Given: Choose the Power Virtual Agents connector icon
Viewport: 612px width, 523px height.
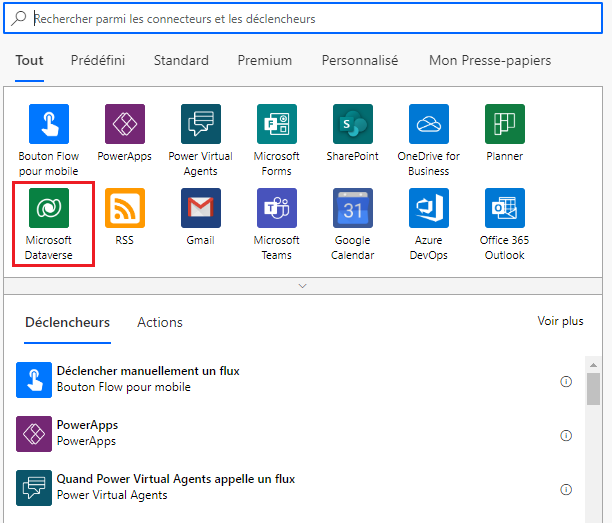Looking at the screenshot, I should click(201, 124).
